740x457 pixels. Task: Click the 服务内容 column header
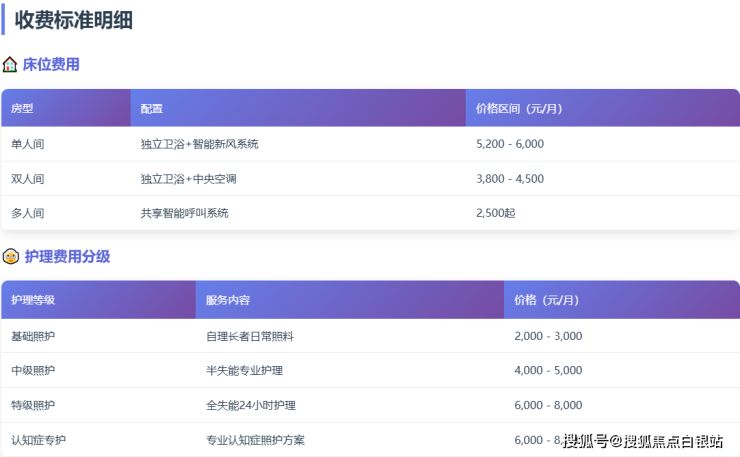click(x=228, y=300)
